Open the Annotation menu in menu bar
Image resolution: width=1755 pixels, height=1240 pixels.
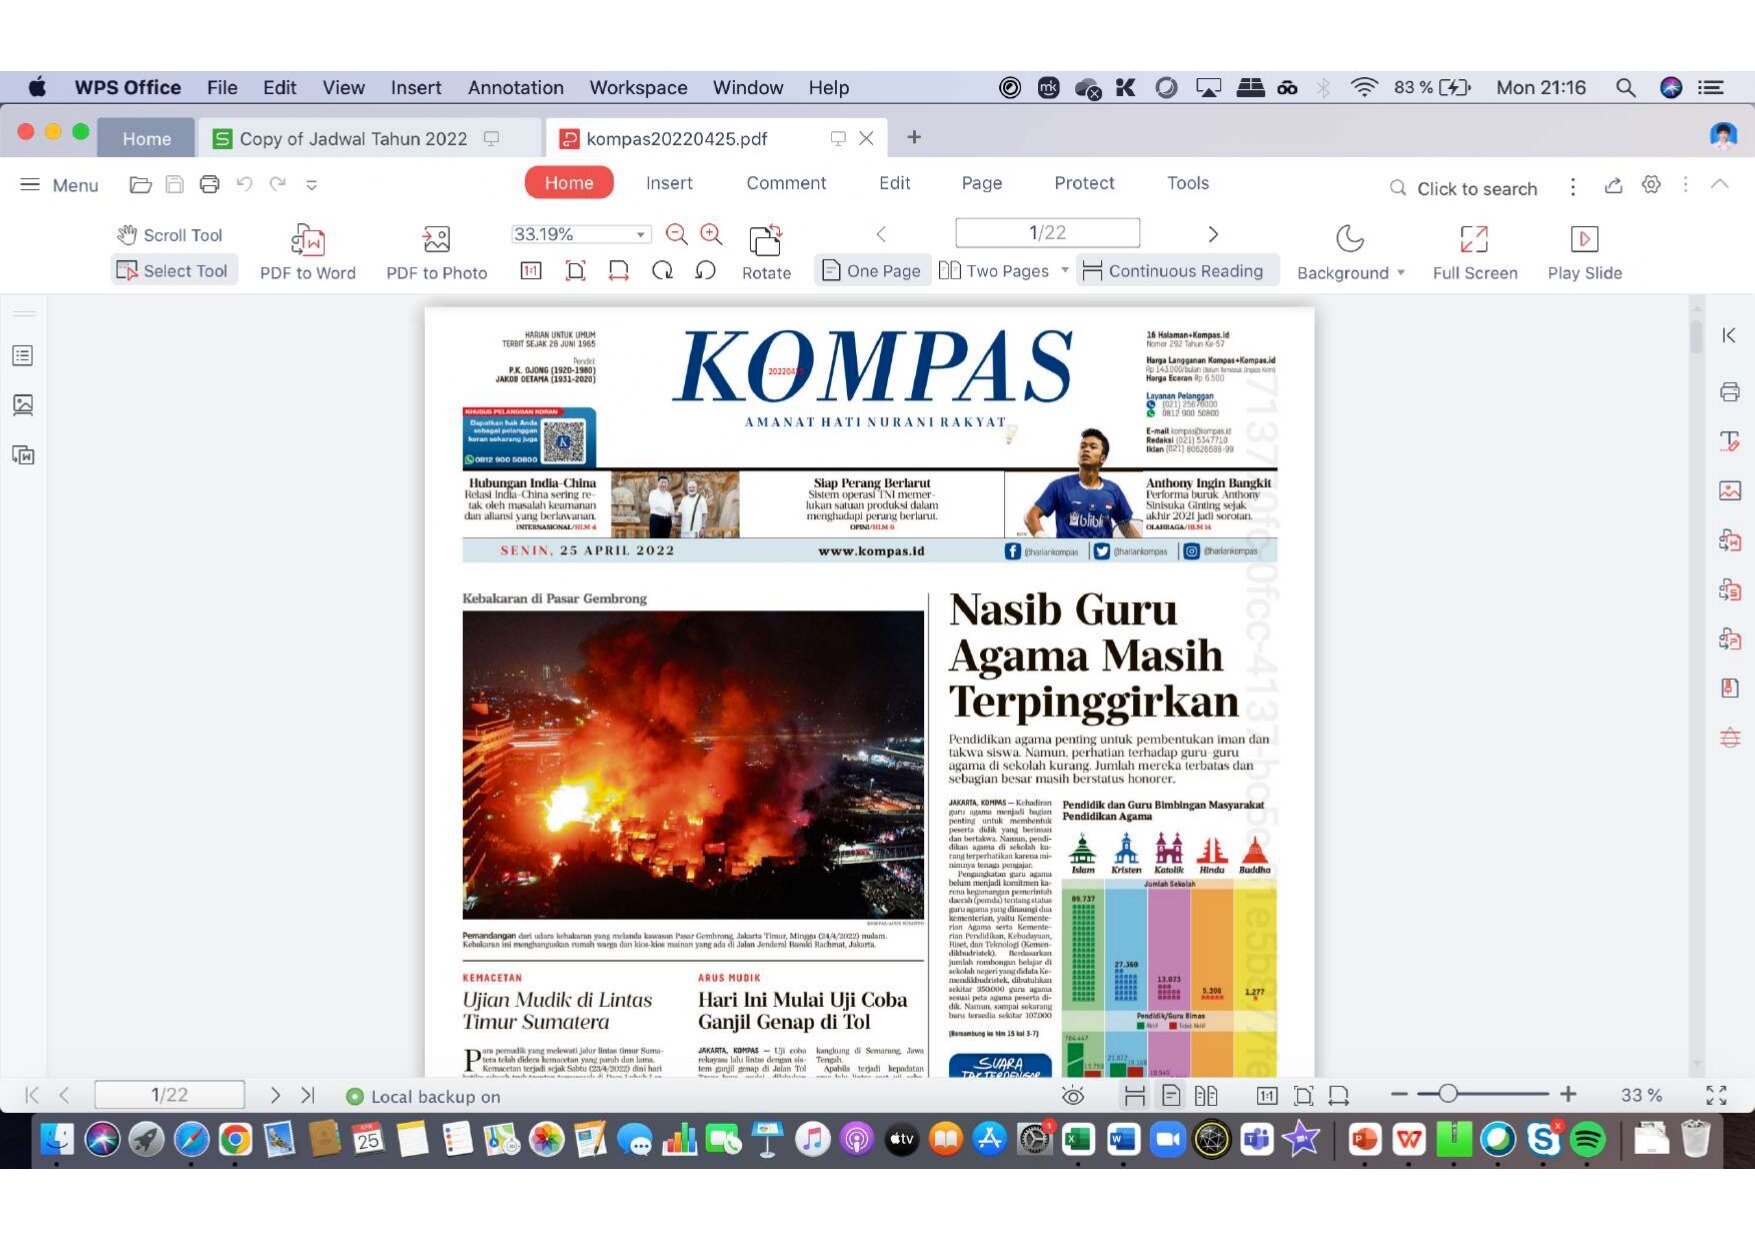point(515,88)
